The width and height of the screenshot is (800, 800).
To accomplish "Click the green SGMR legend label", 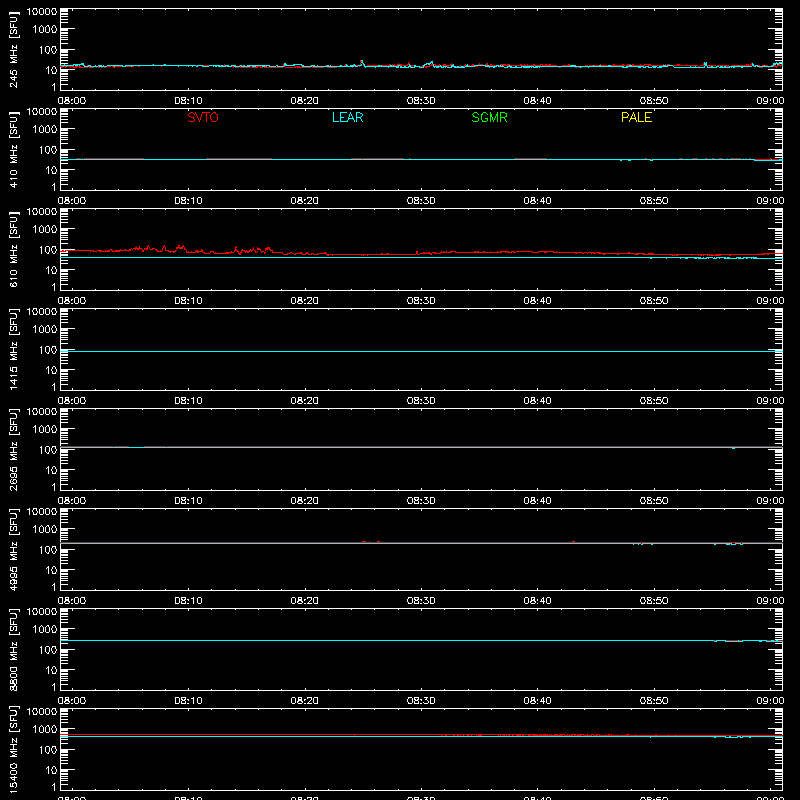I will (489, 117).
